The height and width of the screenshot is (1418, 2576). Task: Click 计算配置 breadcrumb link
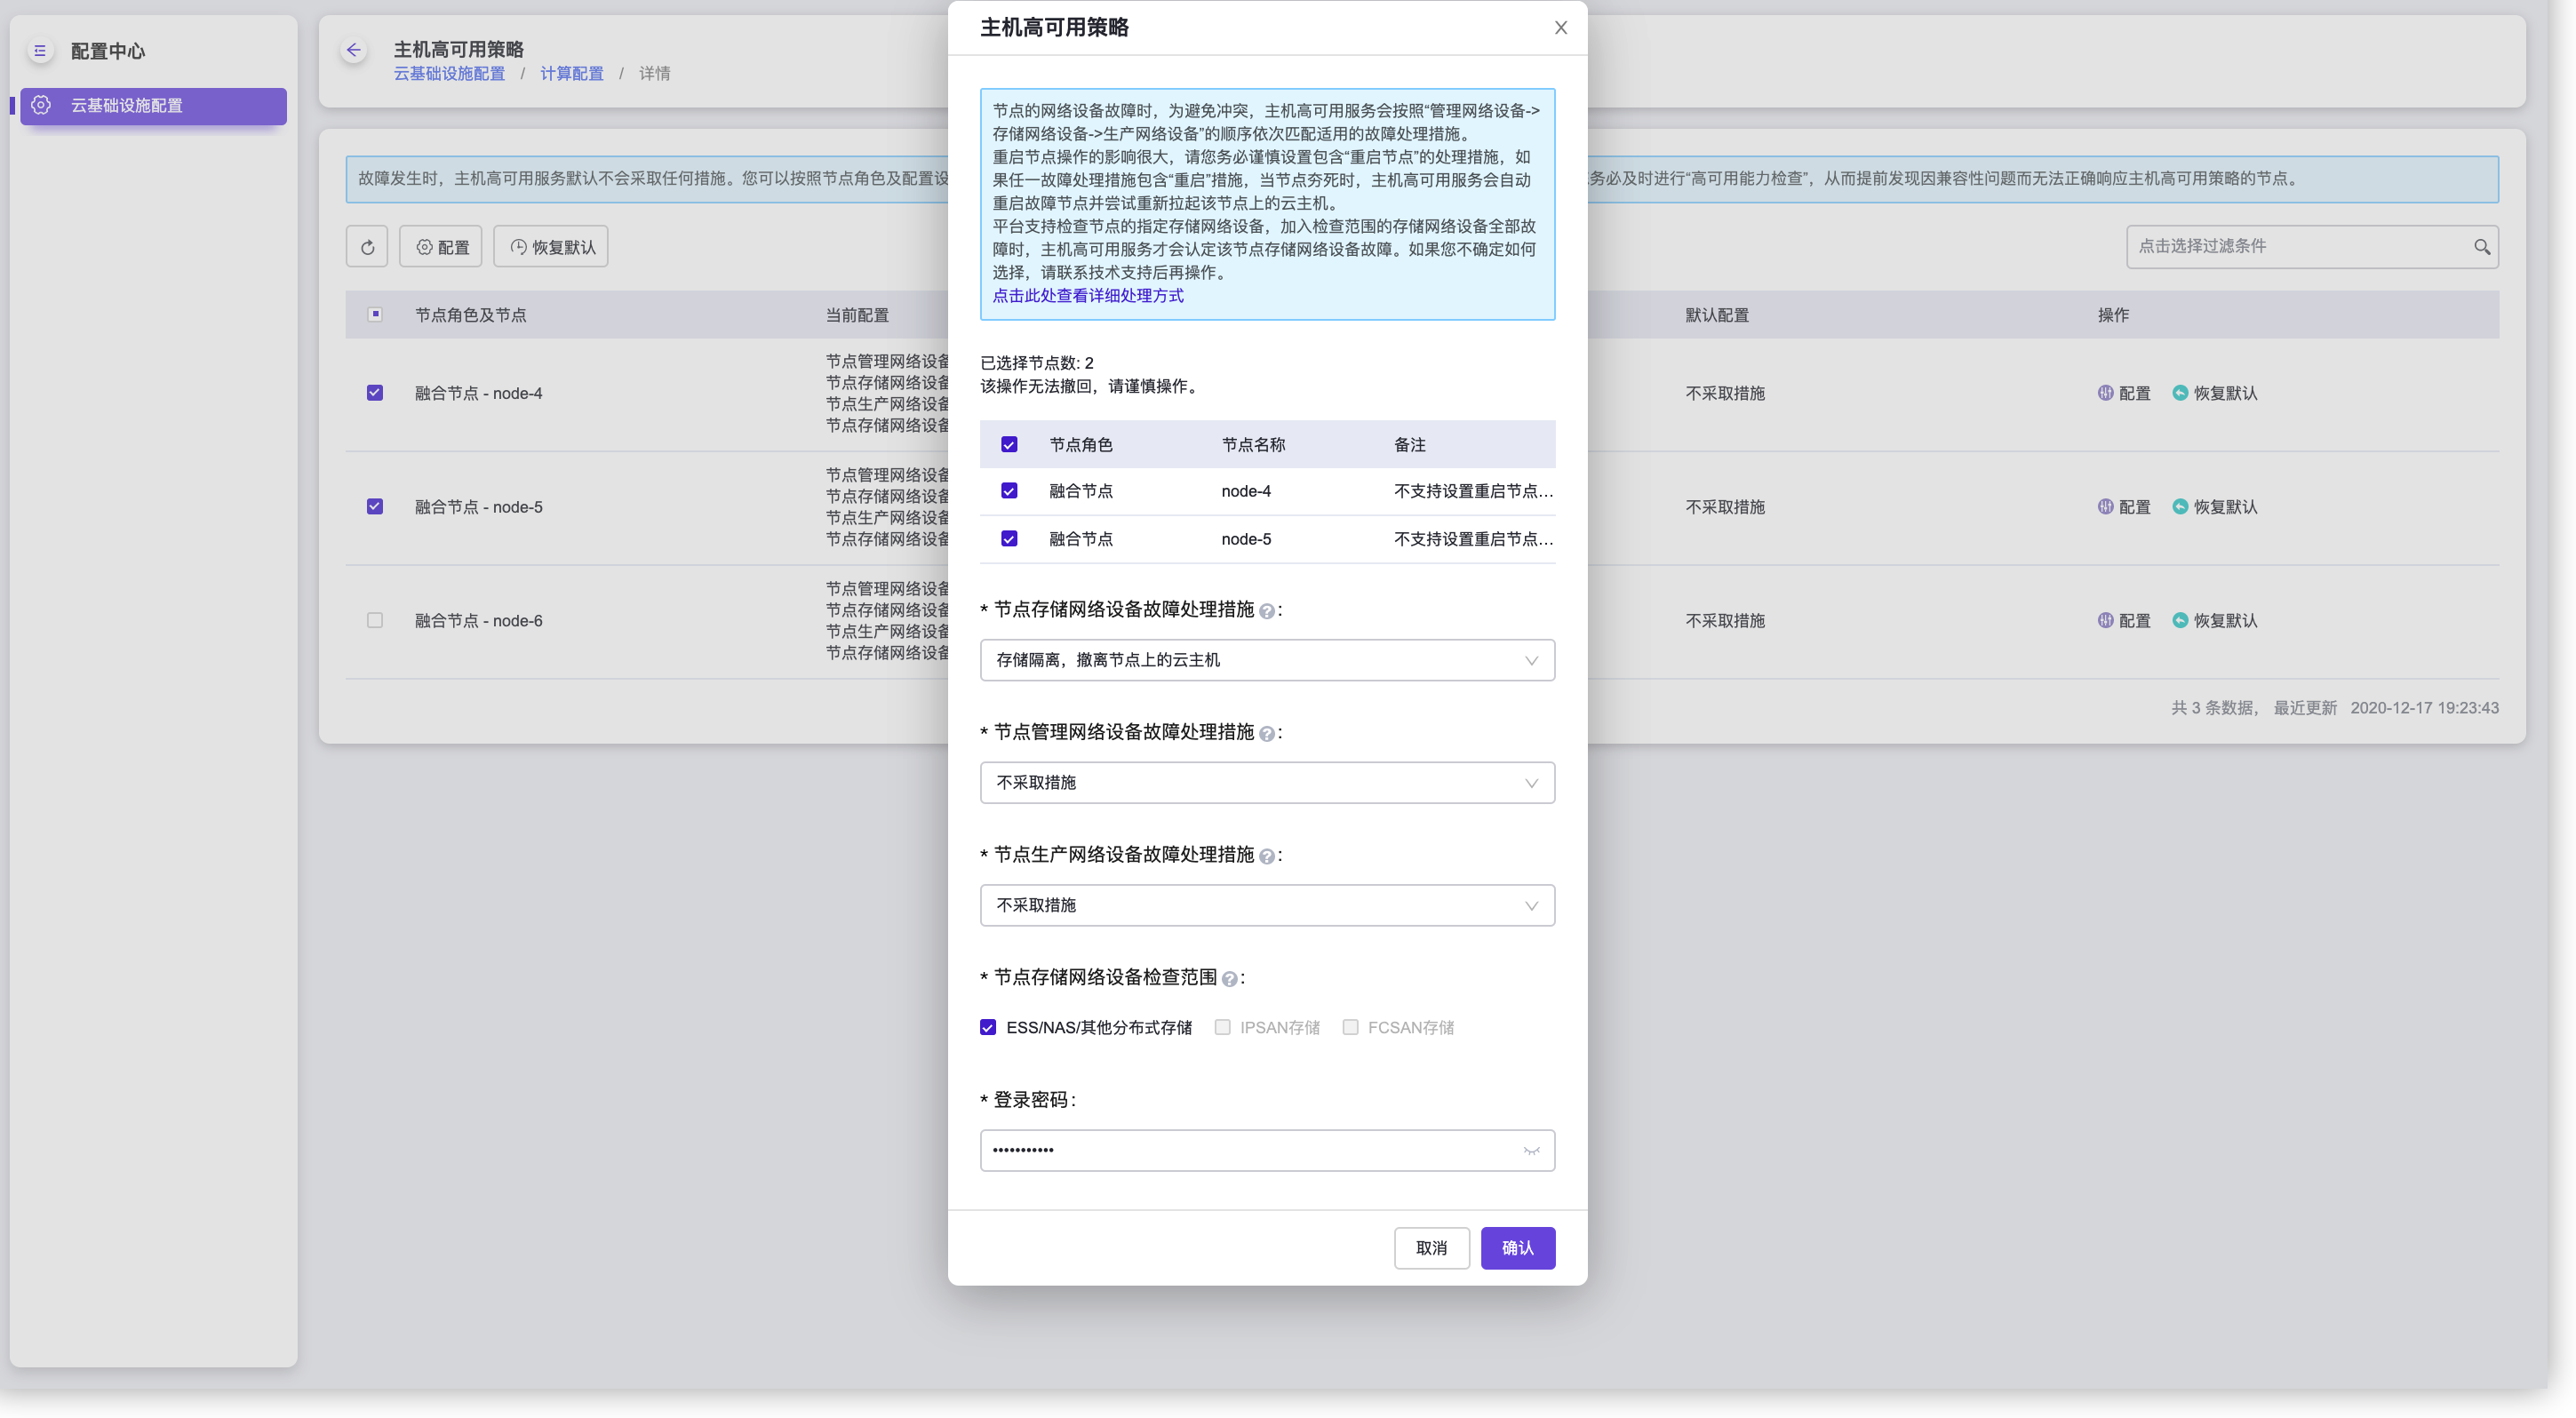click(571, 74)
